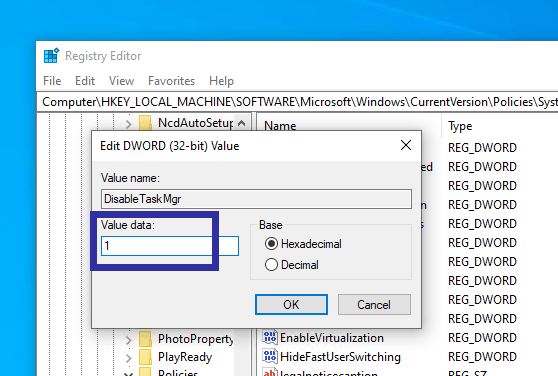Click the Registry Editor app icon in title bar
558x376 pixels.
tap(51, 55)
